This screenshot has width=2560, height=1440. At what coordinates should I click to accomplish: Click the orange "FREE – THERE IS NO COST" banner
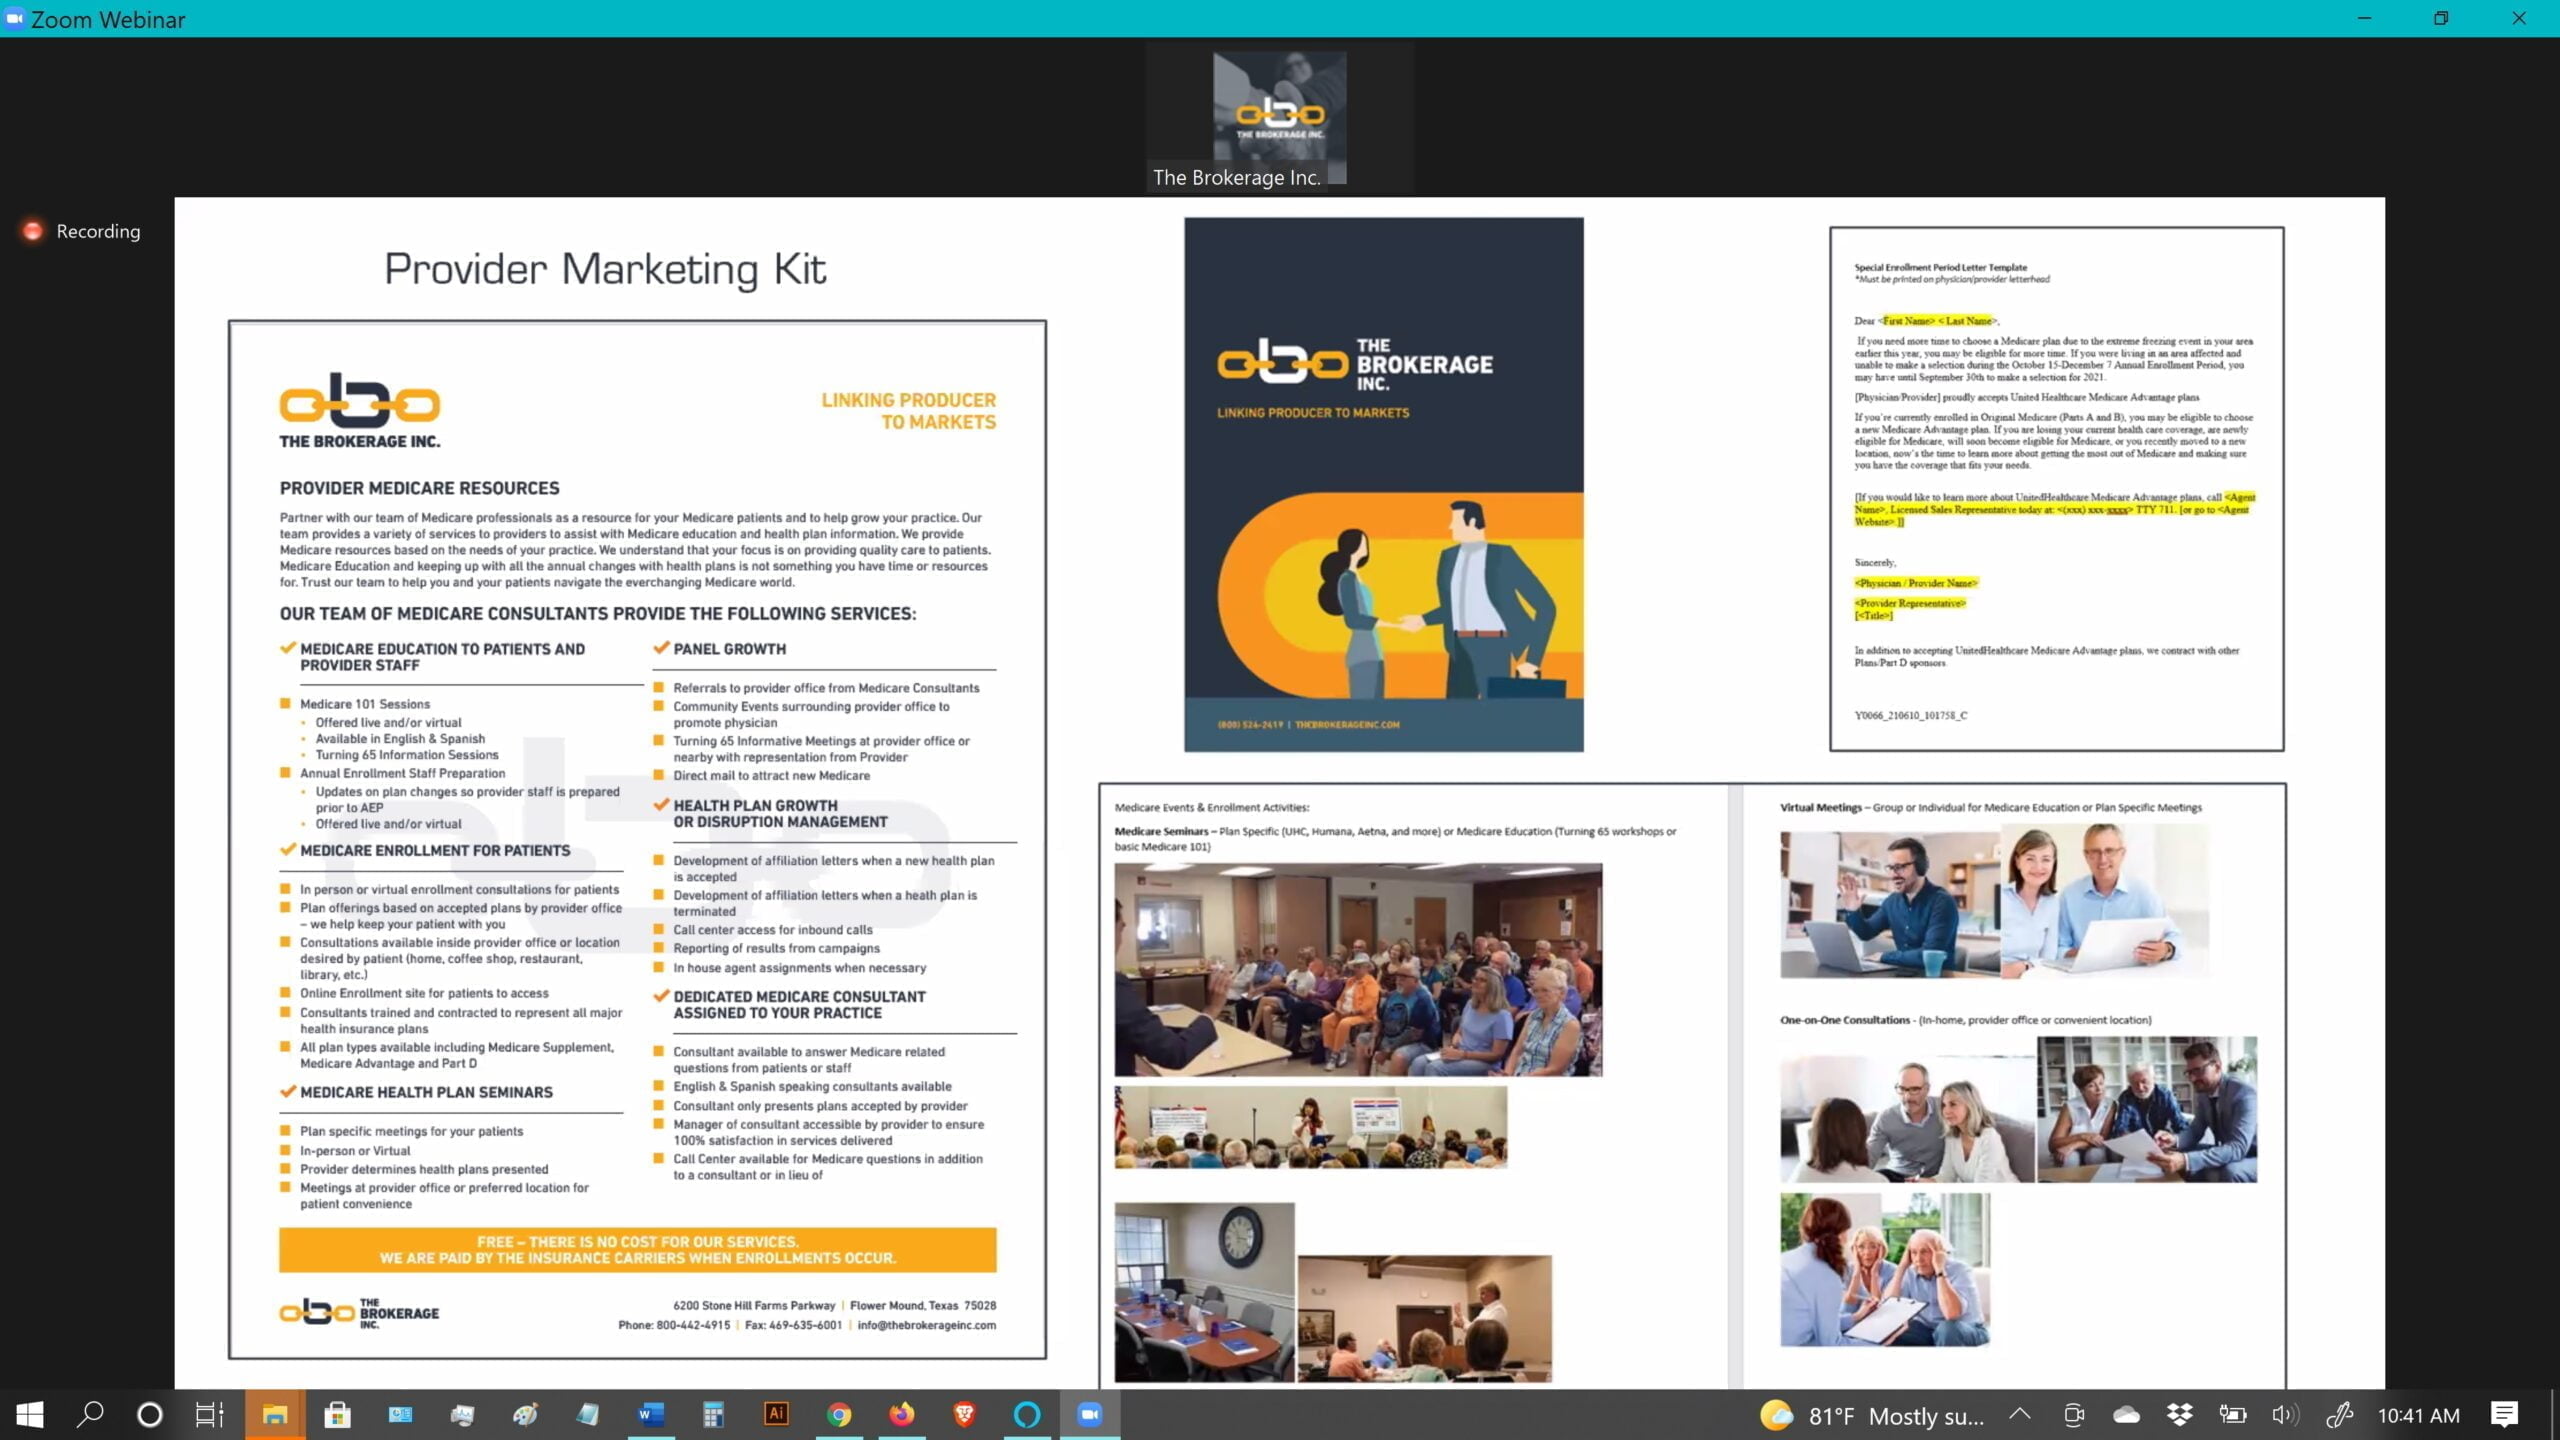[638, 1250]
